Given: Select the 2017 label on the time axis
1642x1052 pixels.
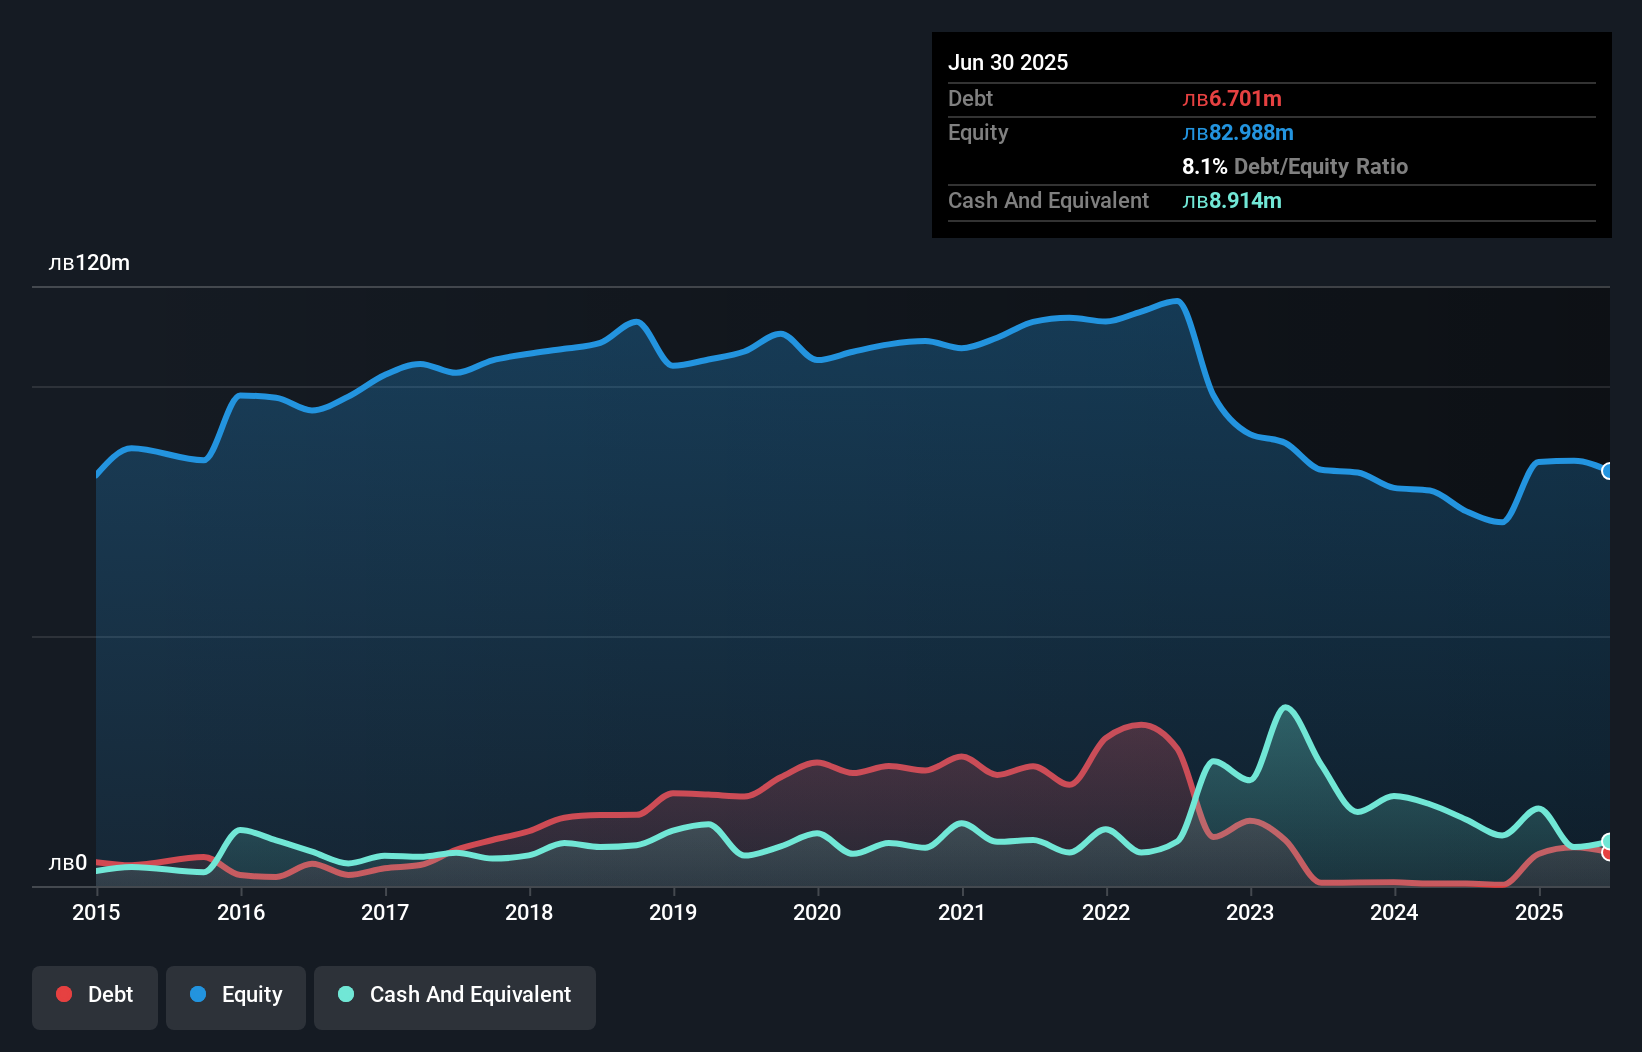Looking at the screenshot, I should (x=385, y=913).
